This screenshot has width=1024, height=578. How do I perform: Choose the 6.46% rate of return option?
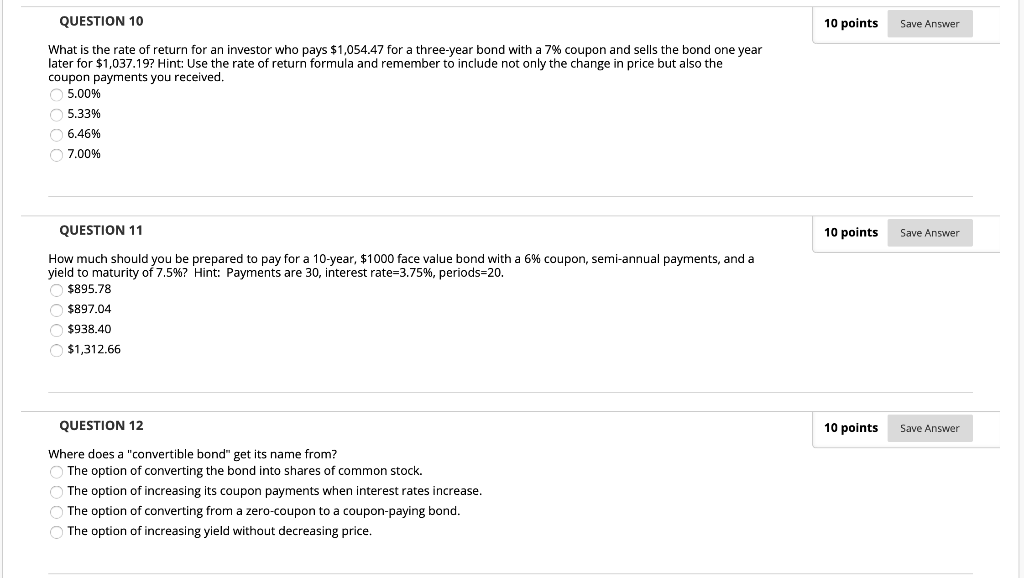56,134
